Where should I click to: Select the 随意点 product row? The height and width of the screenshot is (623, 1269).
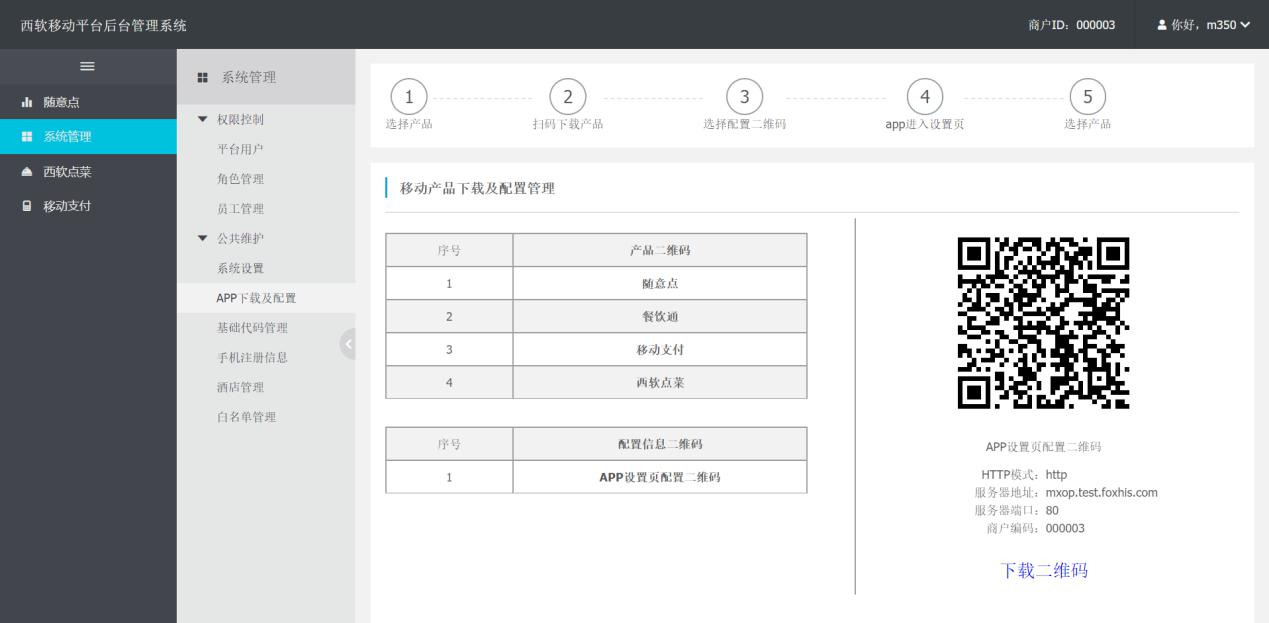pyautogui.click(x=596, y=283)
